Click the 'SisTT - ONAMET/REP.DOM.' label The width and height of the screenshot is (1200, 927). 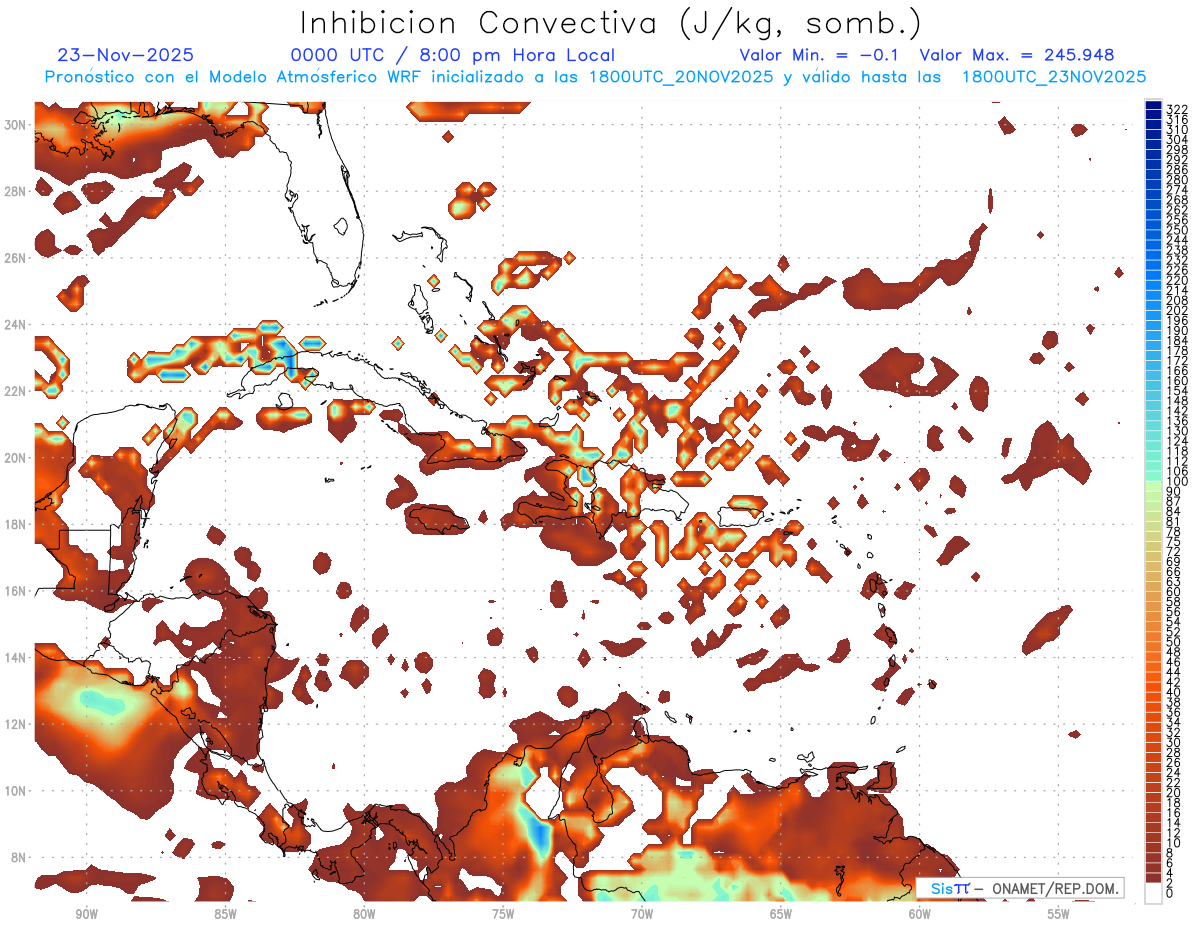[1020, 888]
